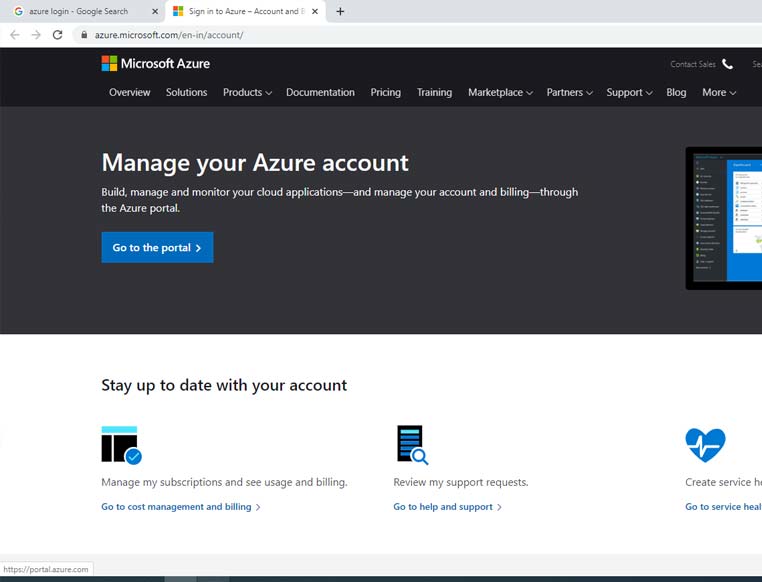Click the browser back arrow
The height and width of the screenshot is (582, 762).
pos(15,35)
